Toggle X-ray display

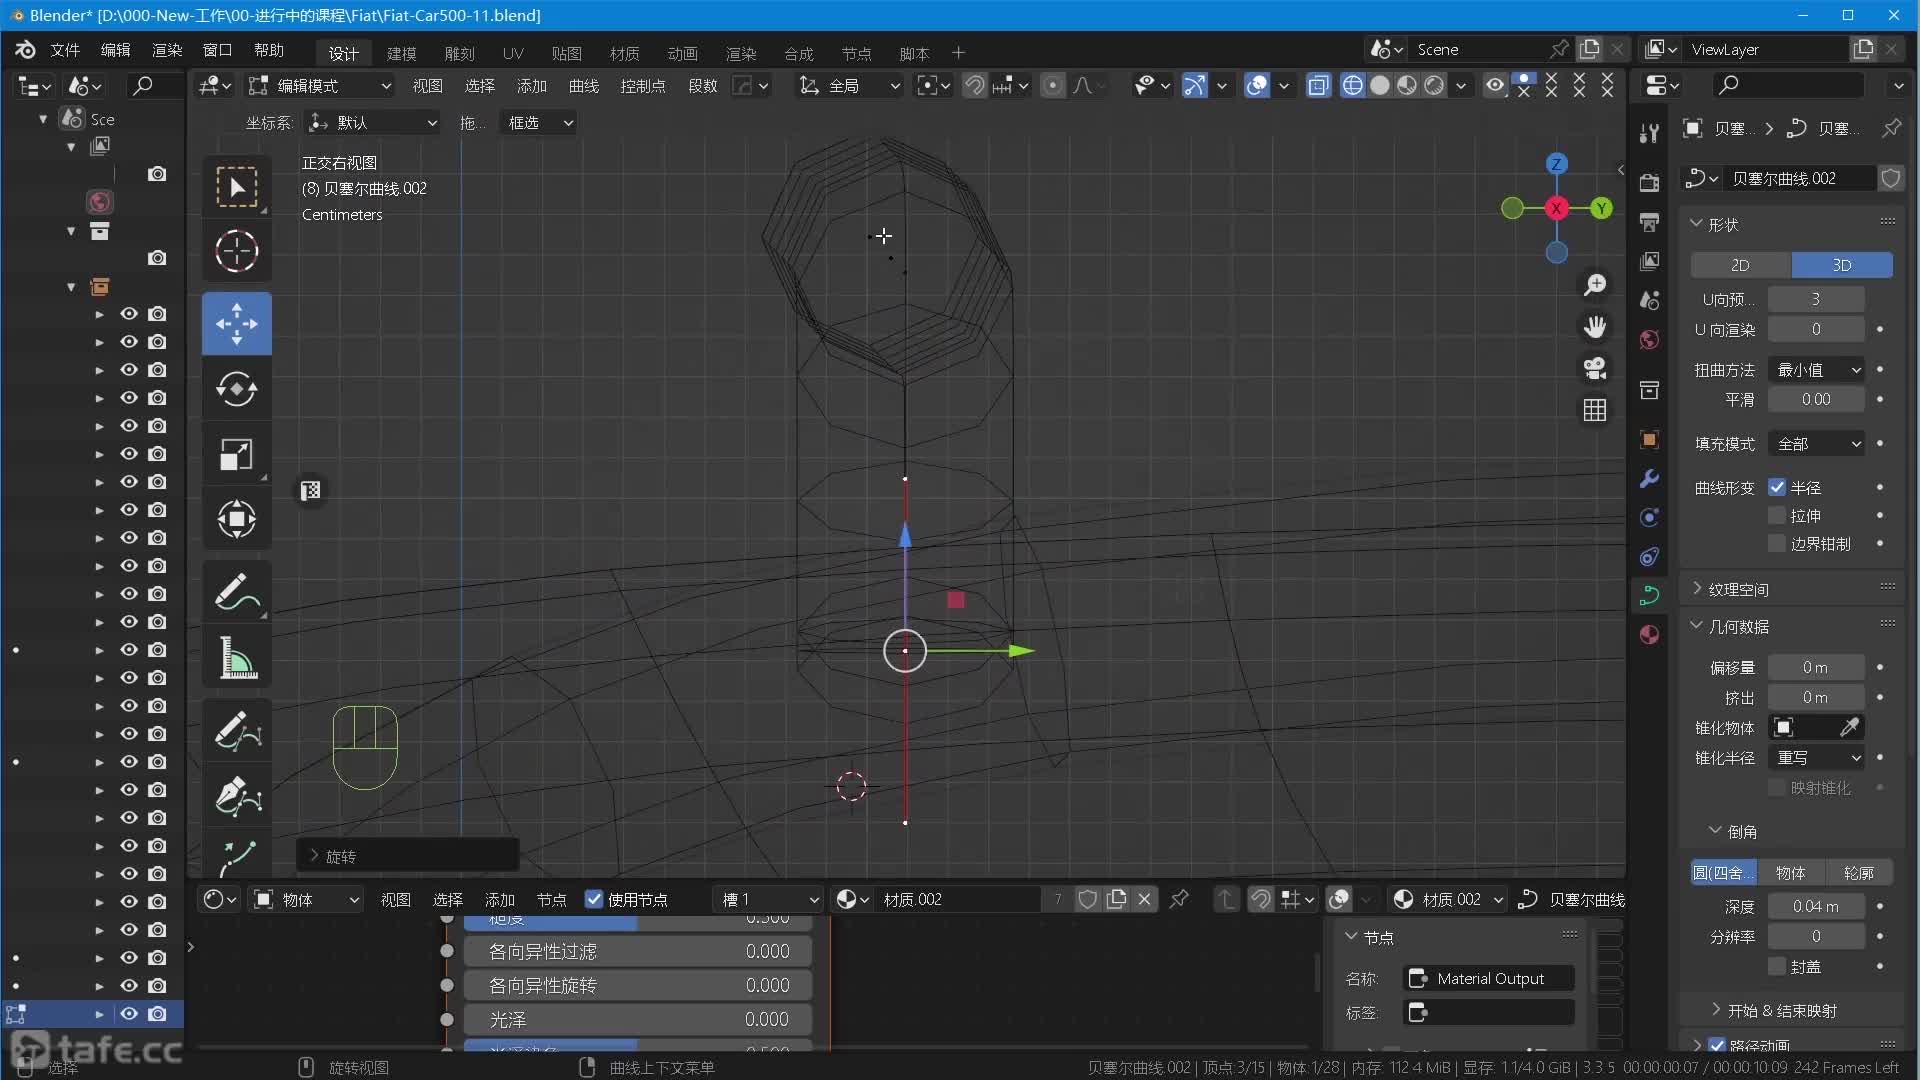tap(1318, 86)
